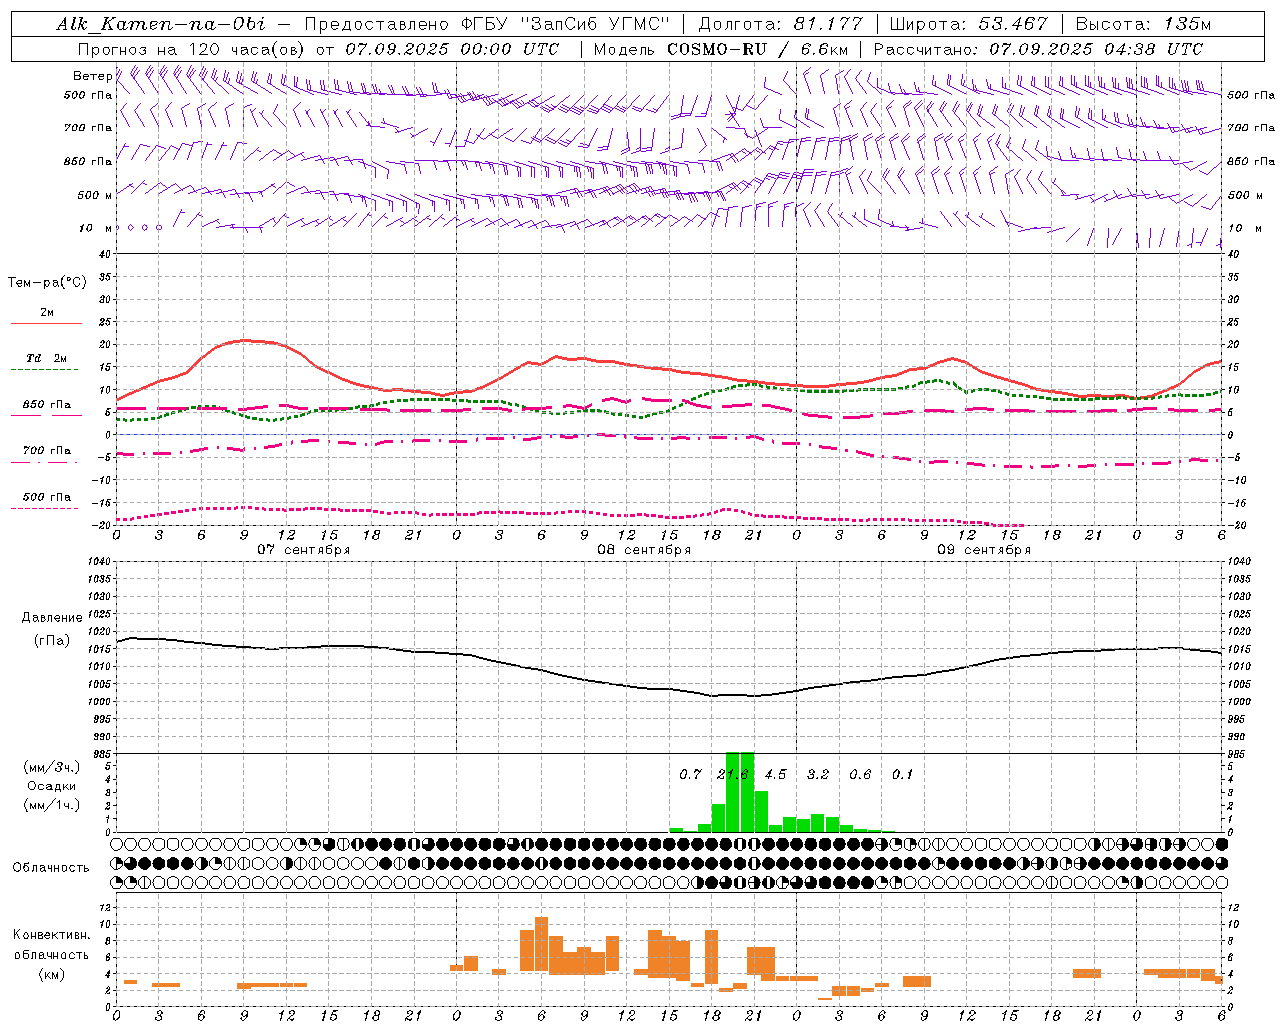The width and height of the screenshot is (1280, 1024).
Task: Click the 21.6 precipitation total value
Action: pyautogui.click(x=733, y=774)
